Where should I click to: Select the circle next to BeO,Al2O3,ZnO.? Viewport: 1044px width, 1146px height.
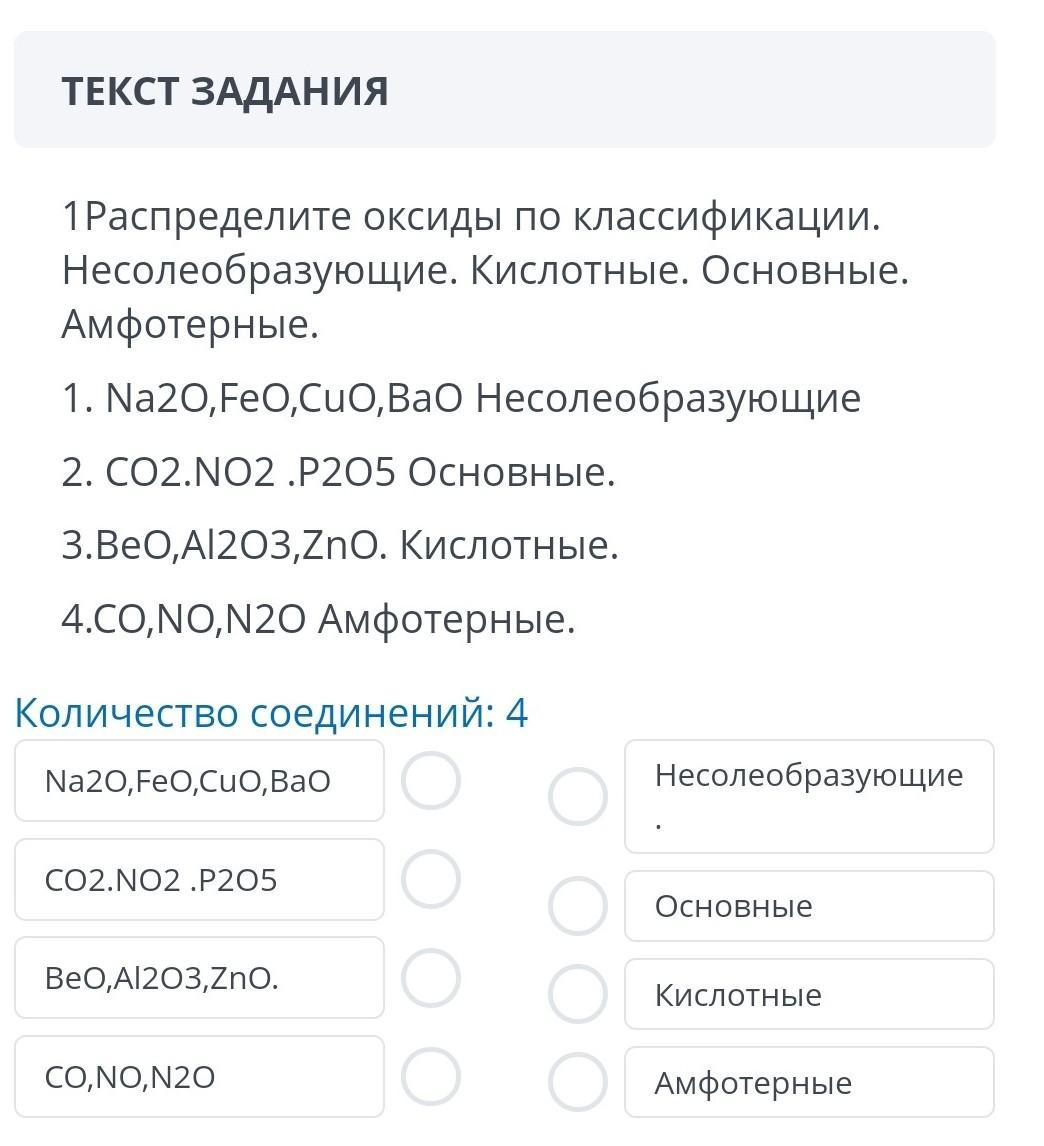431,978
